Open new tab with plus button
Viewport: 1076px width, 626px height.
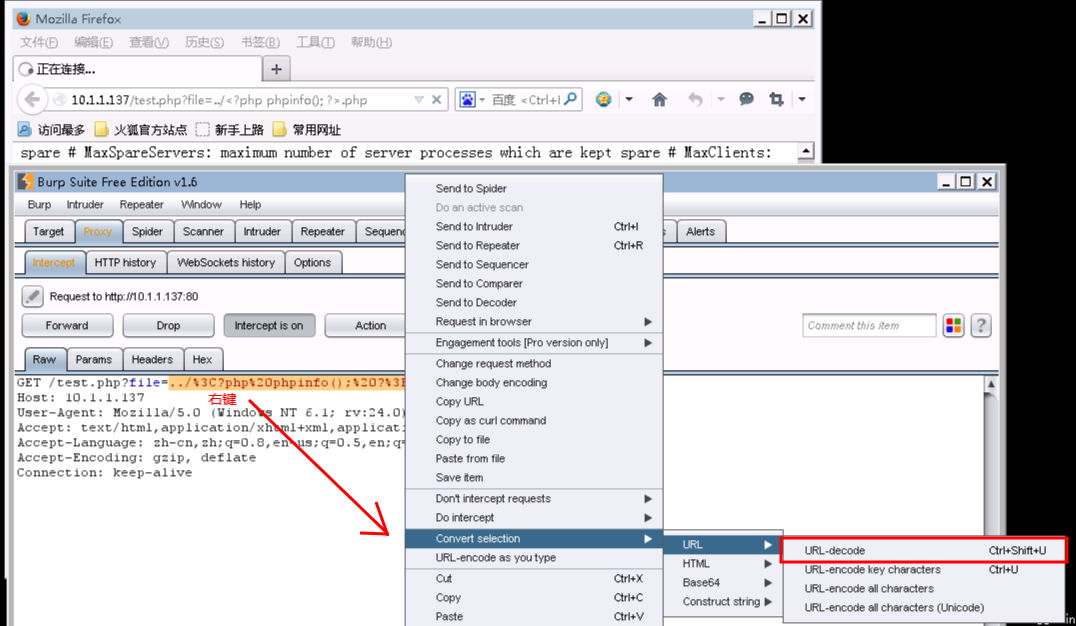pos(277,69)
